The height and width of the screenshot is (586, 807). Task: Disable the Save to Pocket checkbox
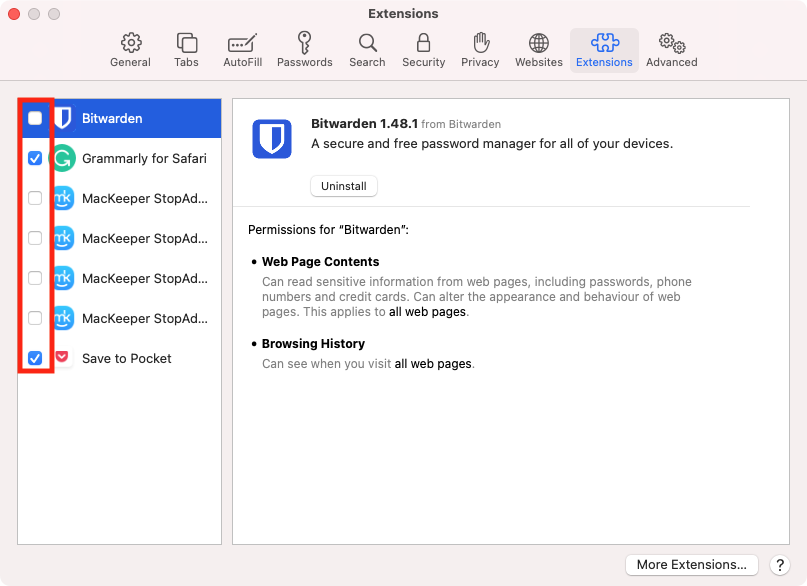click(x=35, y=358)
